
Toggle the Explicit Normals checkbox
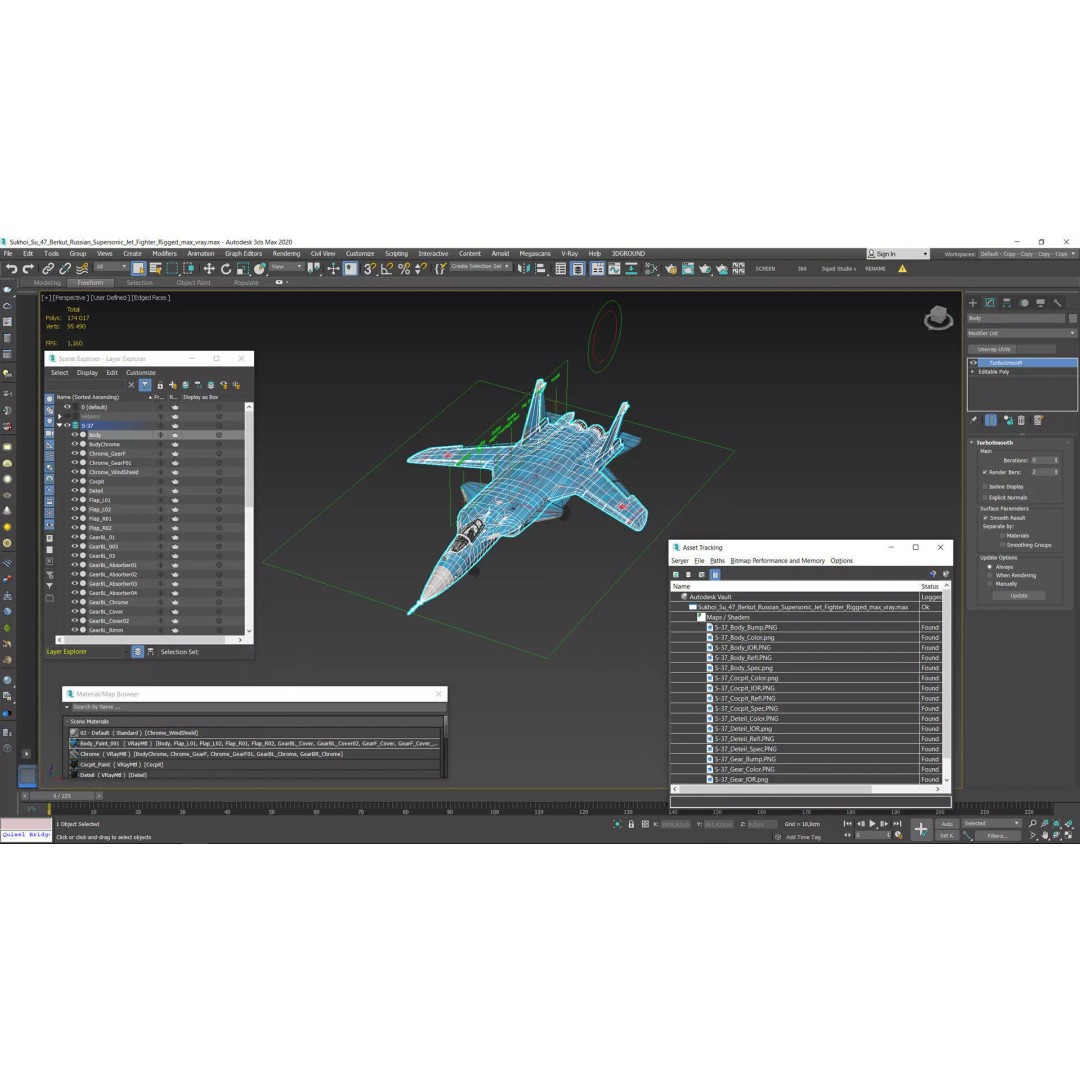(985, 497)
